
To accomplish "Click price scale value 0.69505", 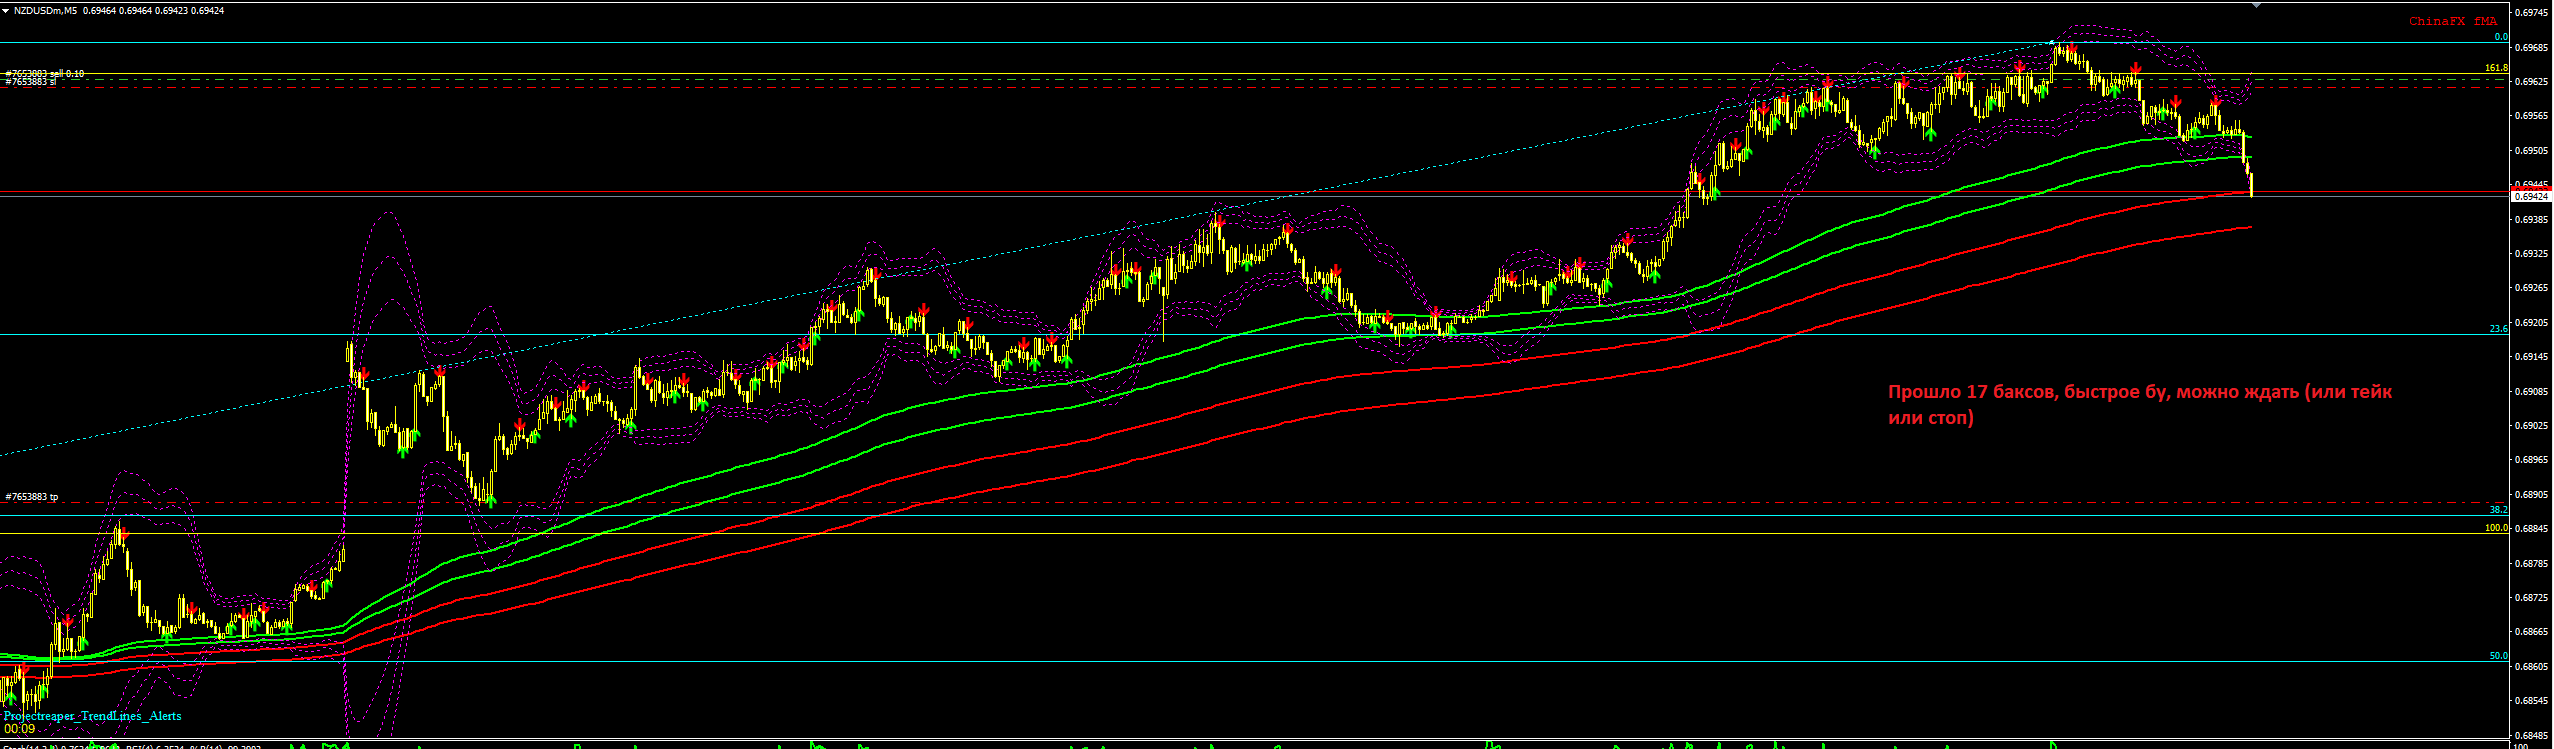I will click(x=2533, y=151).
